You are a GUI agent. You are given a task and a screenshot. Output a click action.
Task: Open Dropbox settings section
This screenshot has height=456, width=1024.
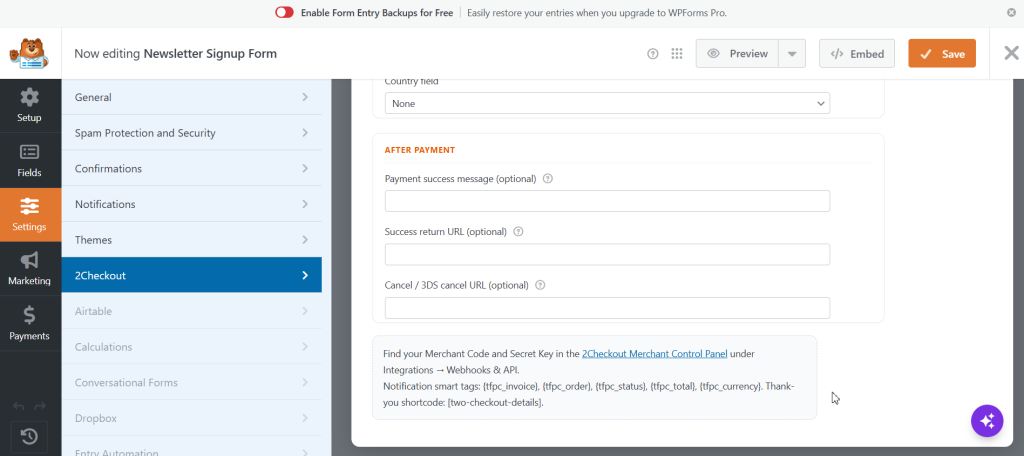pyautogui.click(x=191, y=418)
